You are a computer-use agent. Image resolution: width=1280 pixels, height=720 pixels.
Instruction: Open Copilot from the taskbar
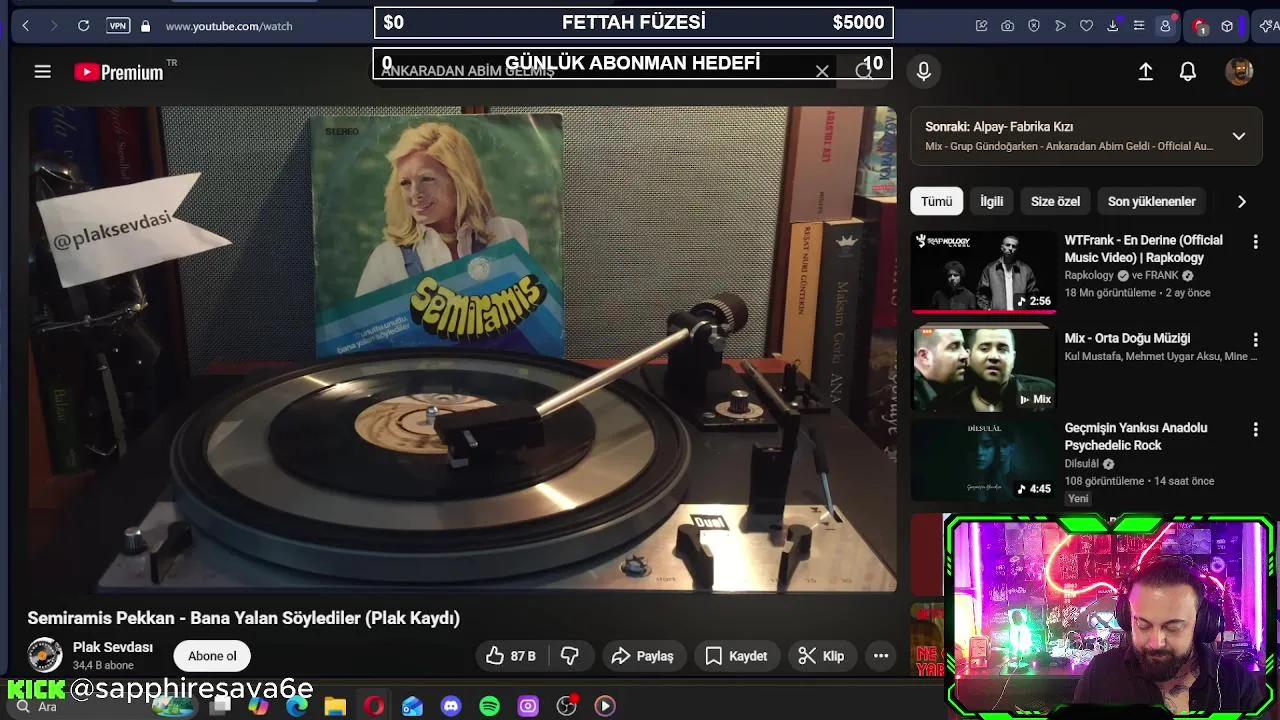point(259,706)
